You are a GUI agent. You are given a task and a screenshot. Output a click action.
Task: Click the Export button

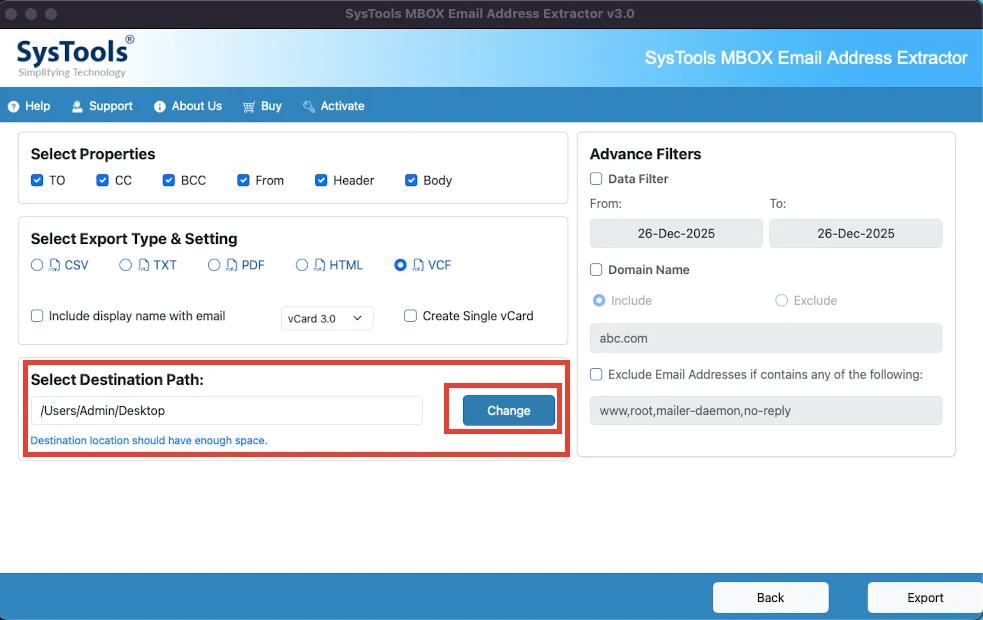click(925, 597)
